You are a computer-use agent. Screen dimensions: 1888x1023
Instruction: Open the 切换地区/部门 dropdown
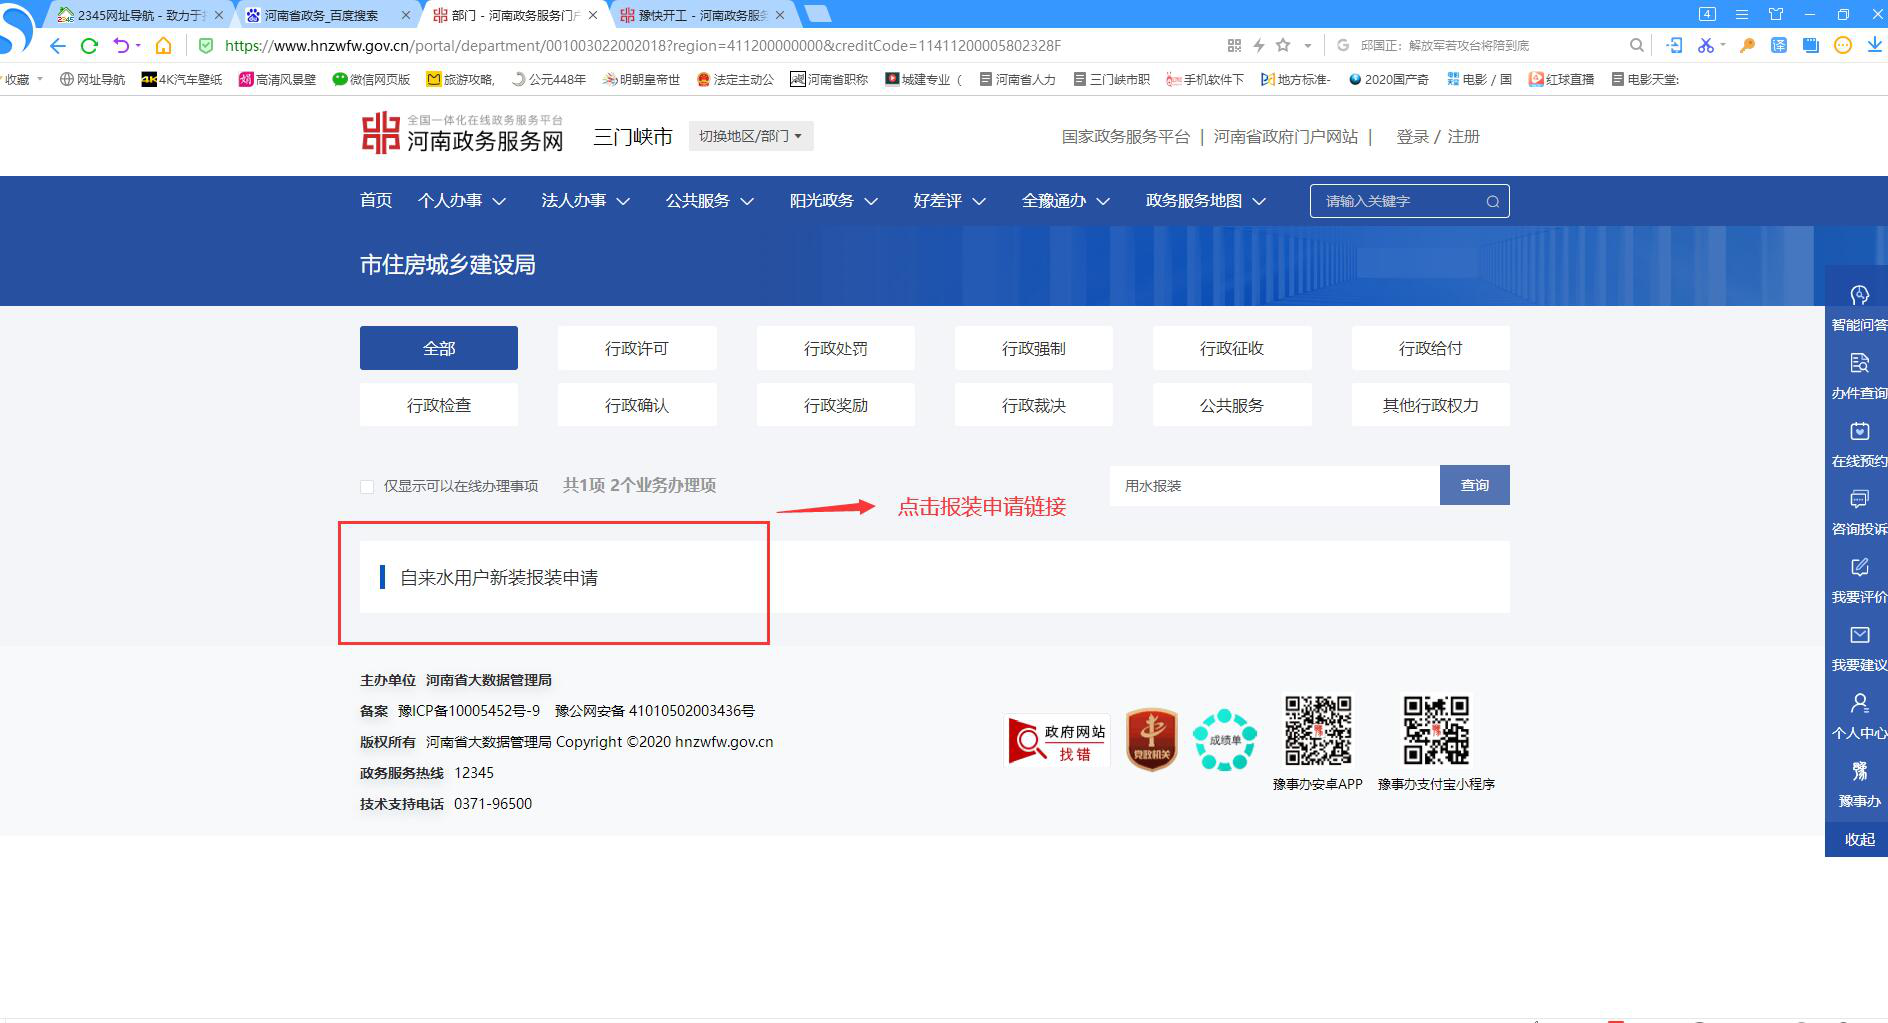(750, 135)
